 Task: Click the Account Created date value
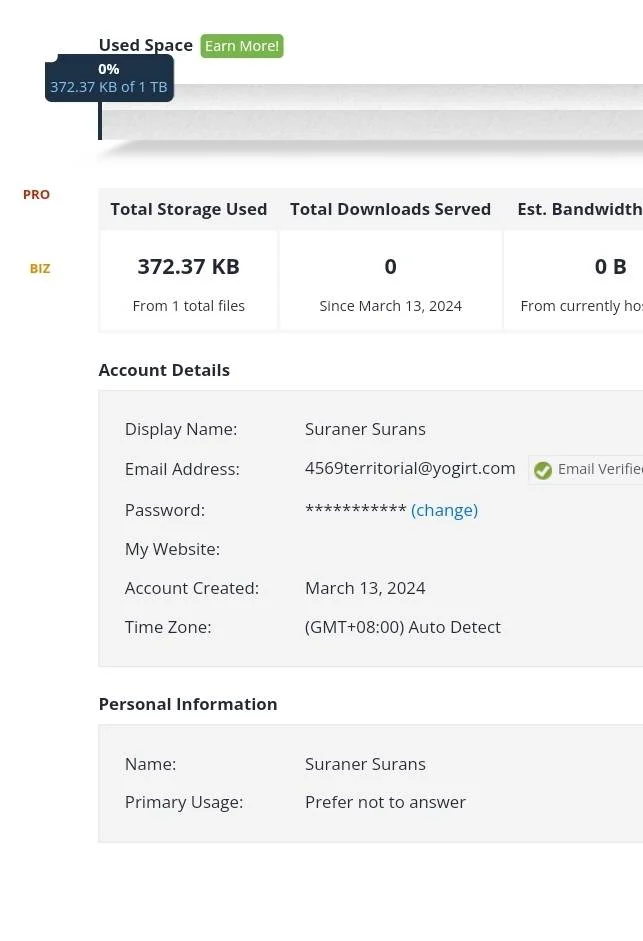click(365, 588)
